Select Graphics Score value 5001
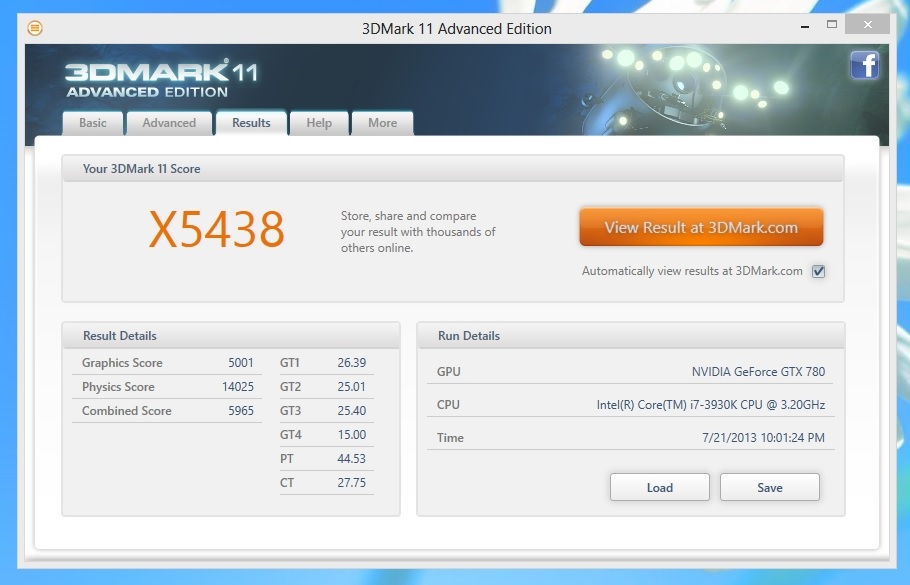910x585 pixels. click(241, 363)
